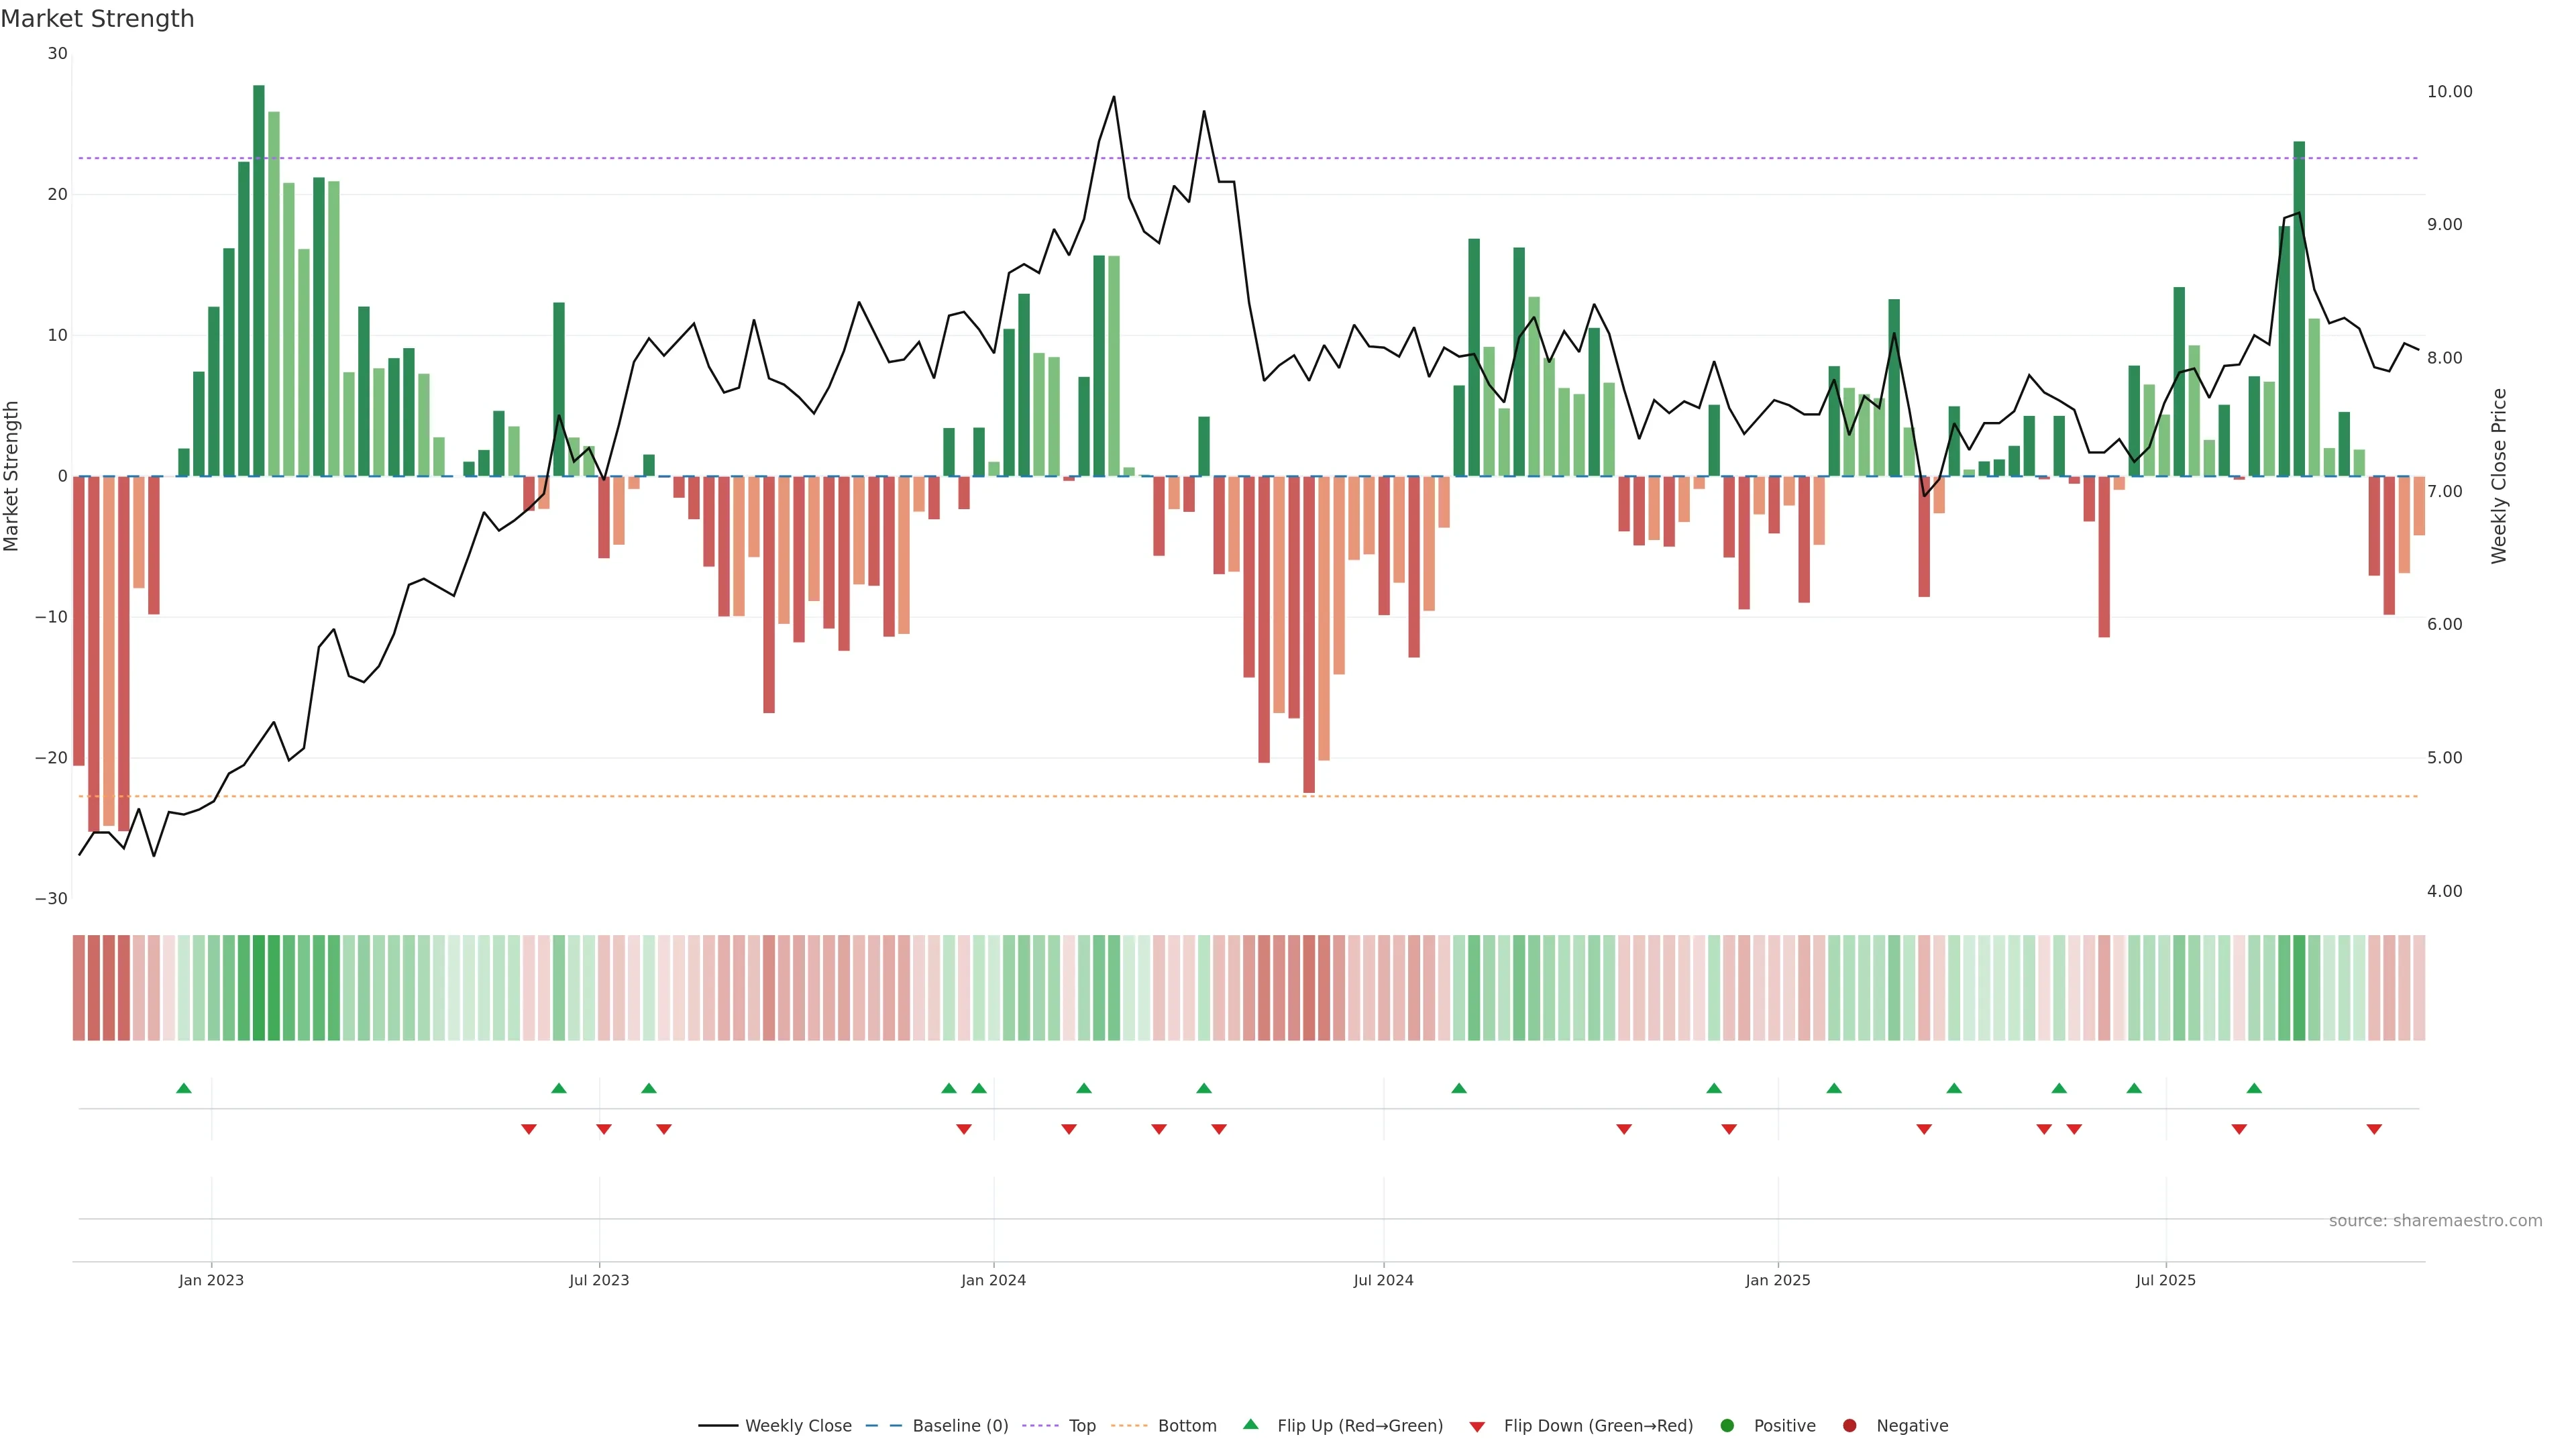
Task: Click the Jan 2023 x-axis label
Action: coord(211,1280)
